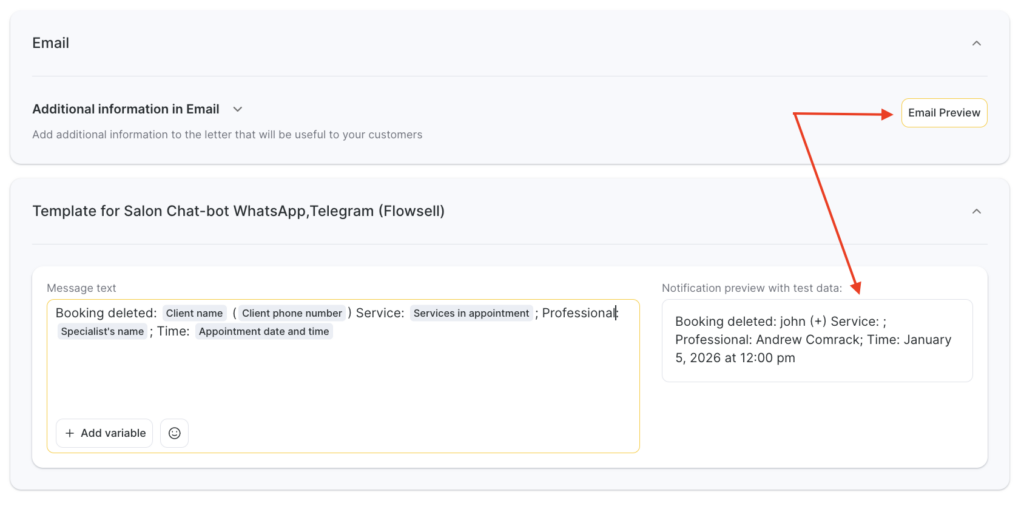
Task: Open the Email Preview button
Action: [943, 113]
